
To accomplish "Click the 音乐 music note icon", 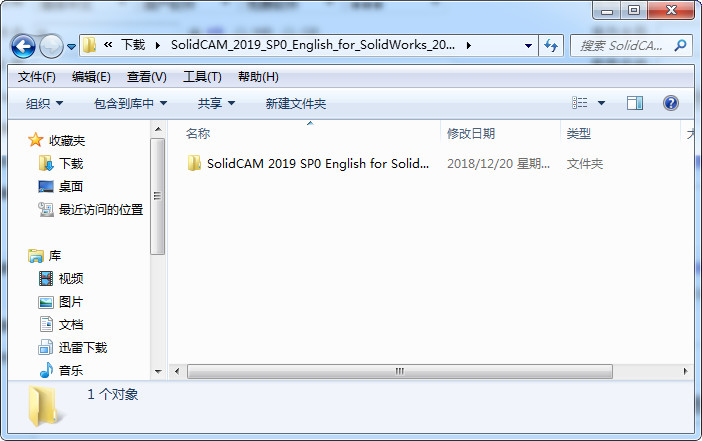I will pos(46,370).
